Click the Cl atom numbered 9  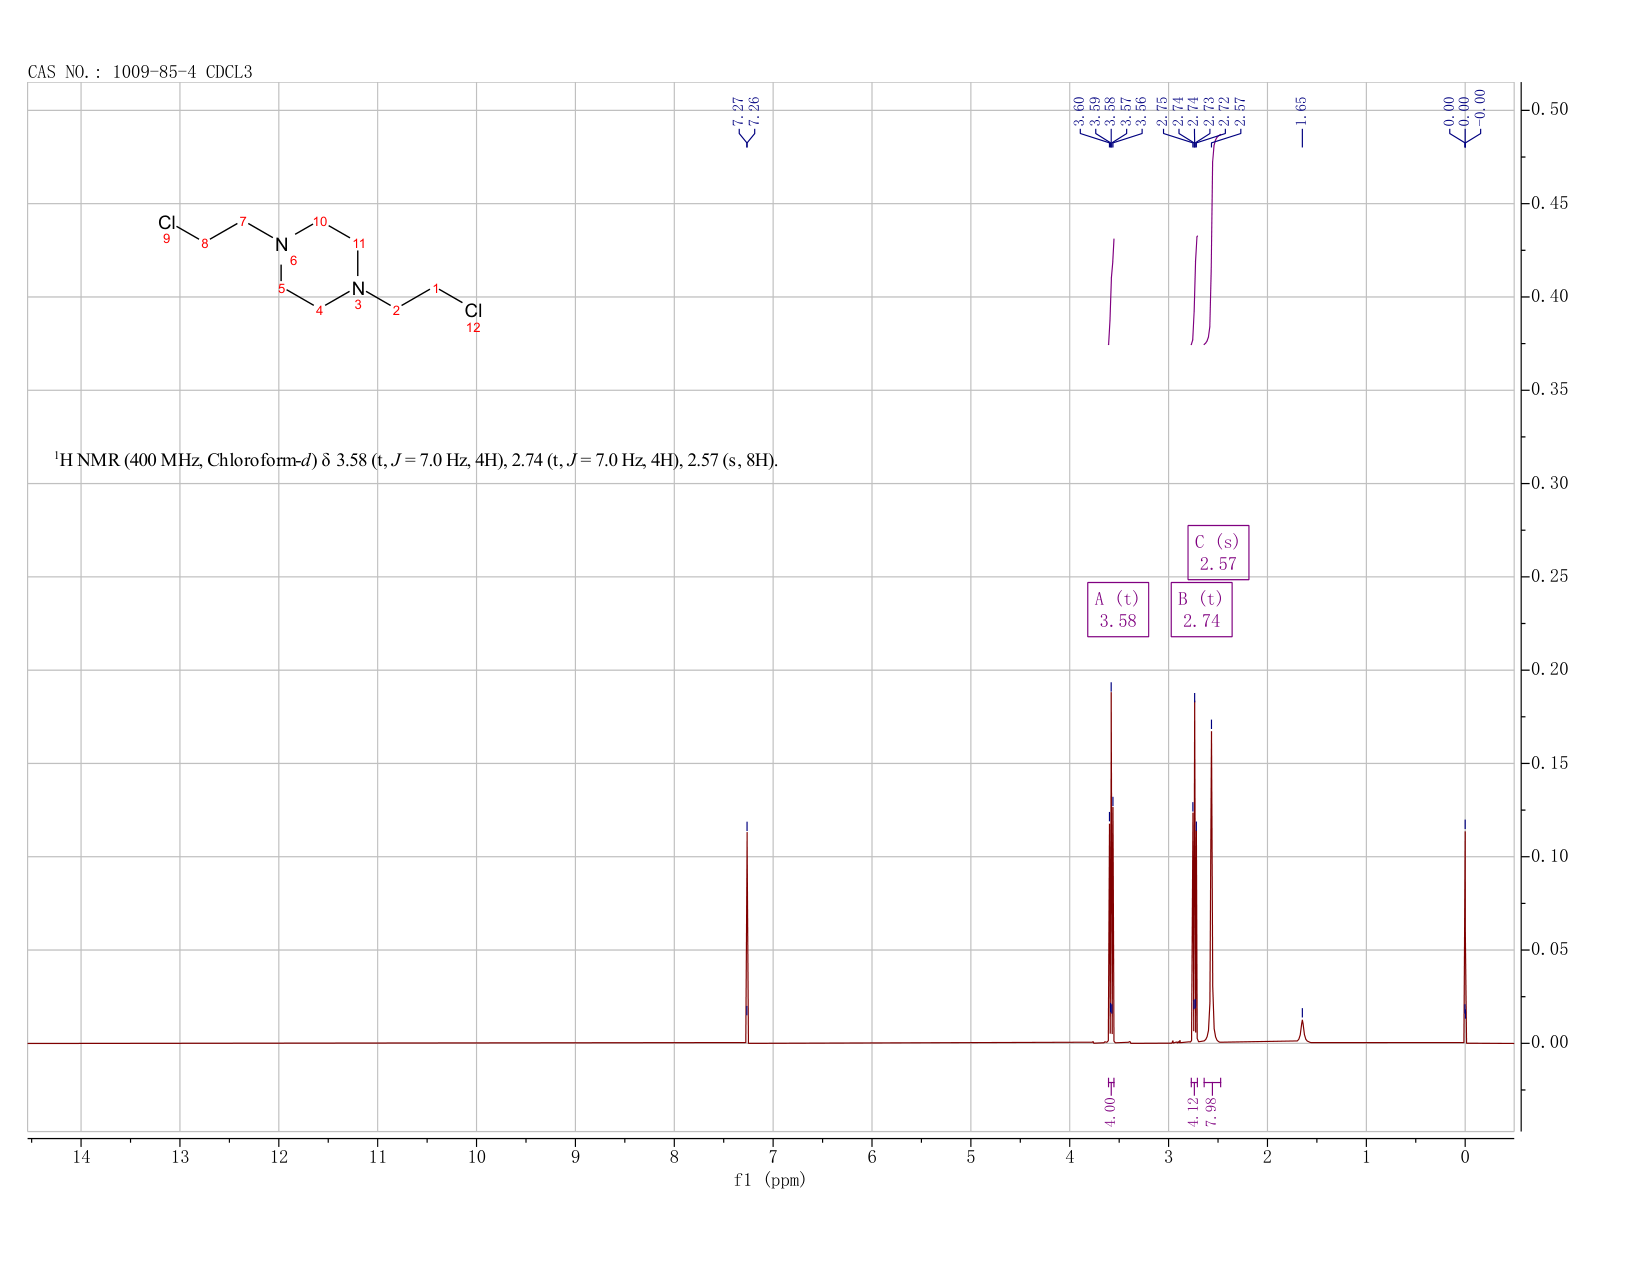click(x=167, y=222)
